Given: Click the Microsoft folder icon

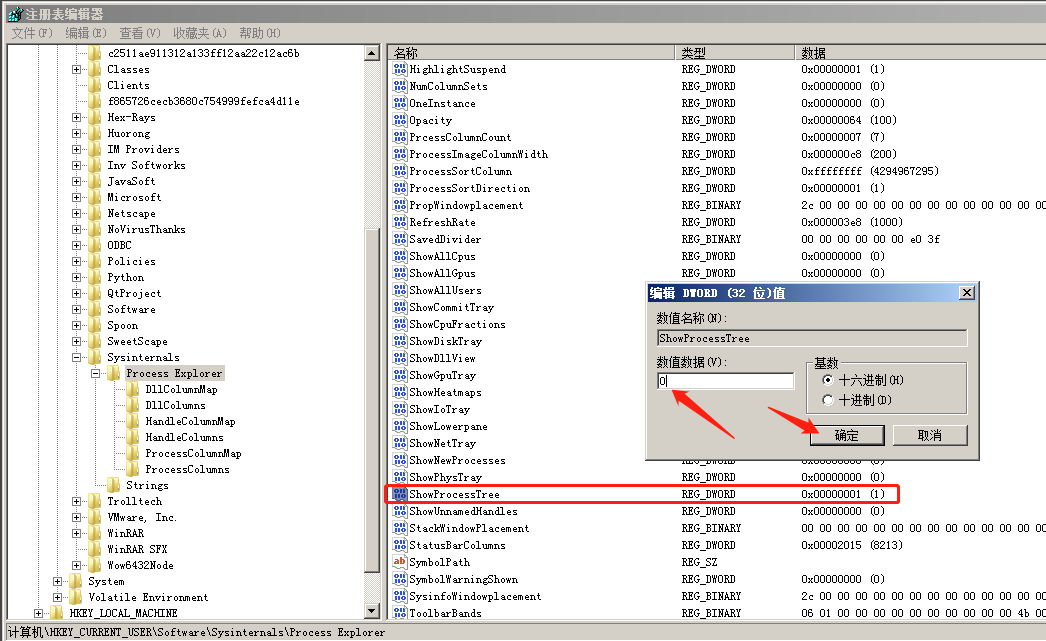Looking at the screenshot, I should coord(95,197).
